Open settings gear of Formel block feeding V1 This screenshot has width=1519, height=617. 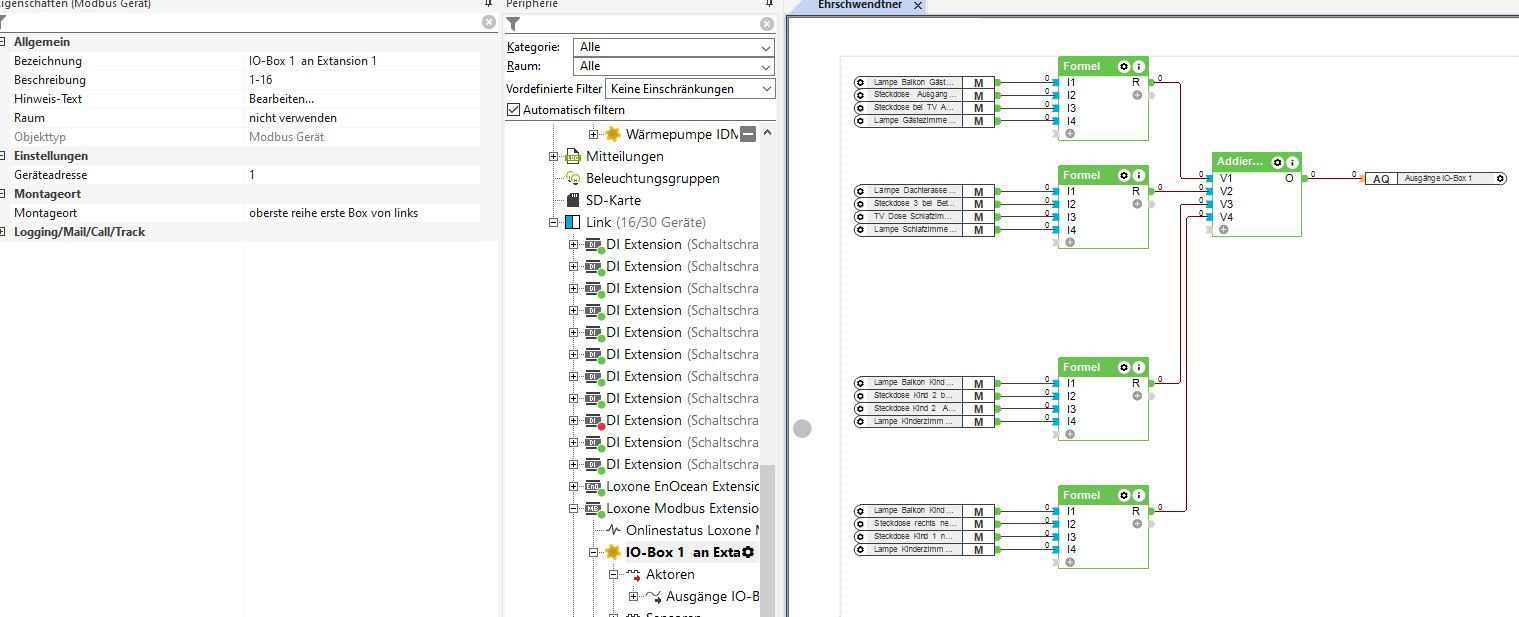tap(1123, 66)
